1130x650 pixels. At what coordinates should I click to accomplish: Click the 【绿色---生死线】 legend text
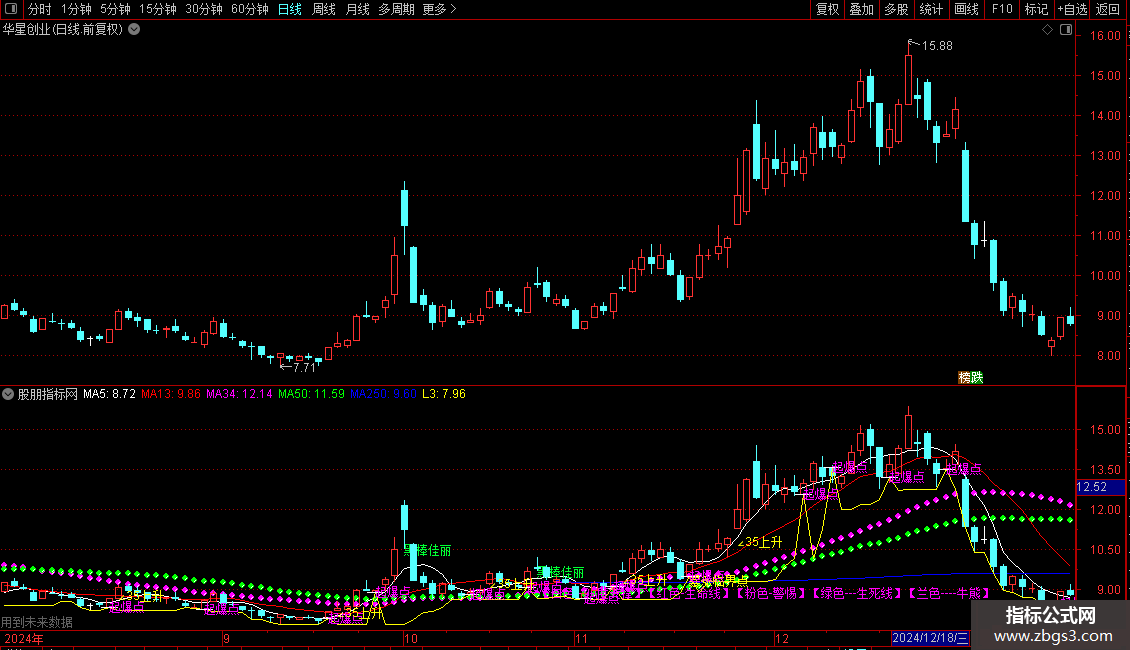coord(856,593)
